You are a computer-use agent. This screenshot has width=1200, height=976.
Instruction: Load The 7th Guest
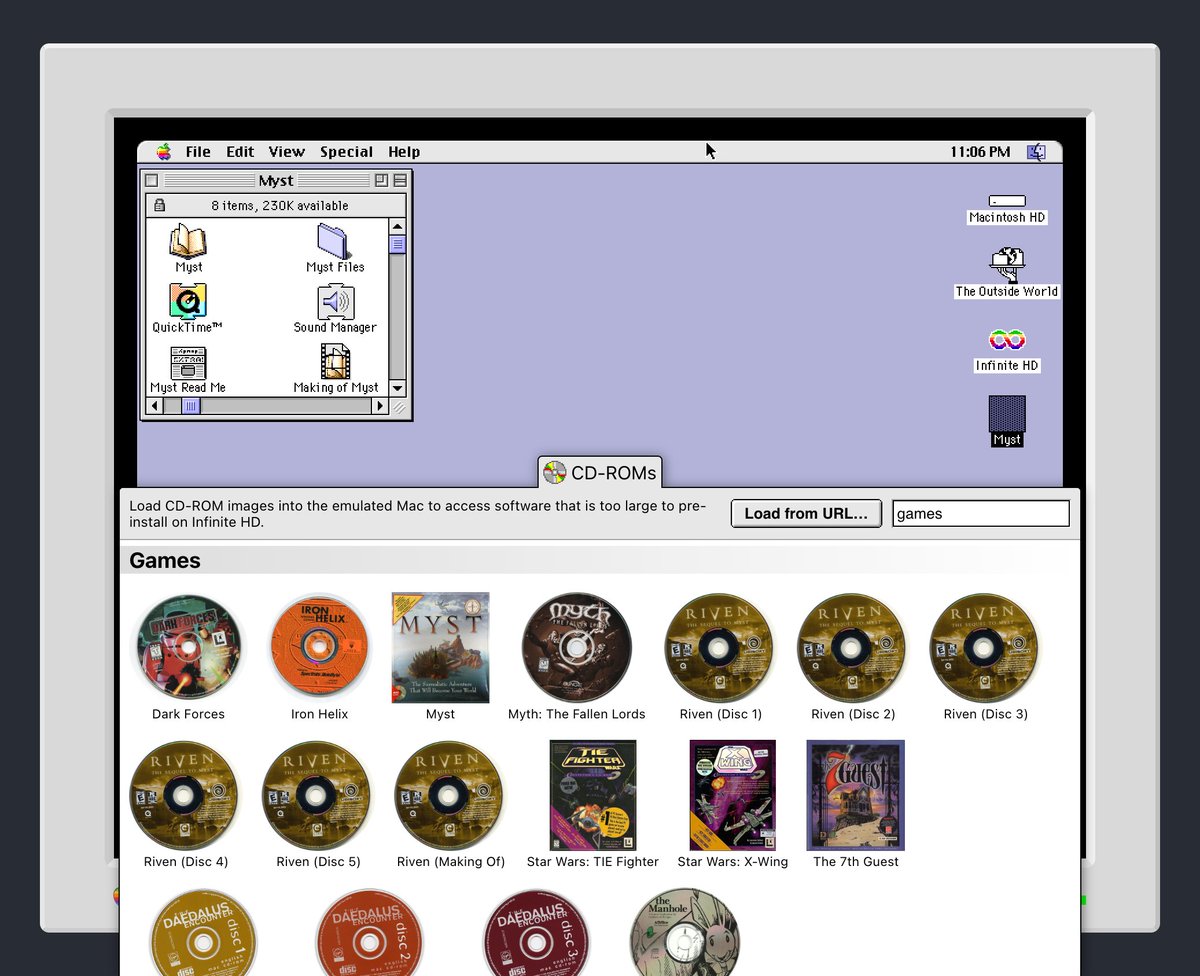pyautogui.click(x=856, y=795)
